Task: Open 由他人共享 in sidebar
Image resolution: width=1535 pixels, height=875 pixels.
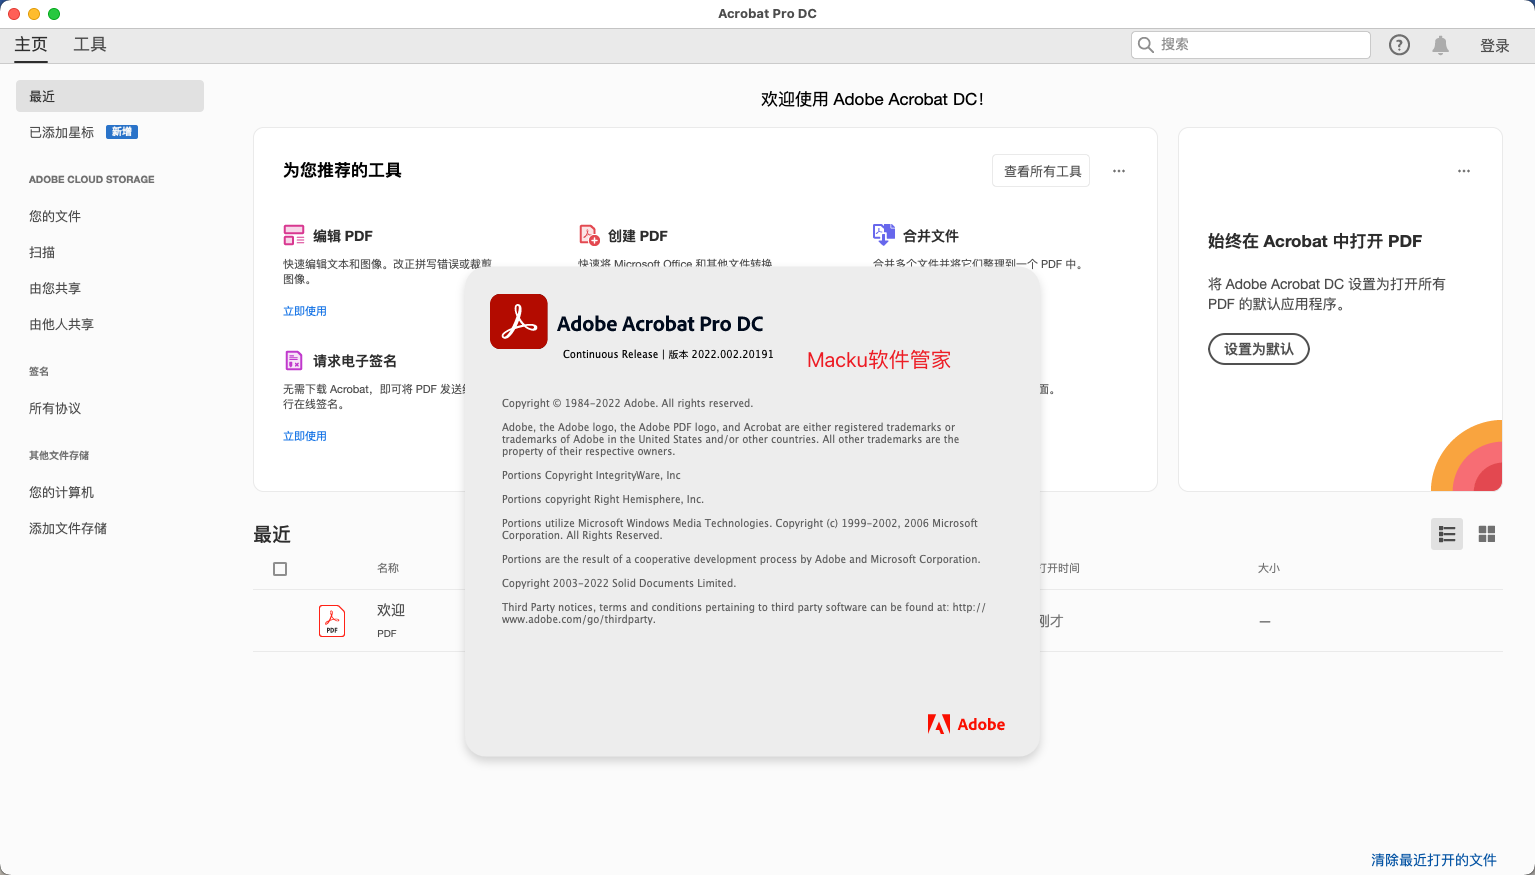Action: coord(61,324)
